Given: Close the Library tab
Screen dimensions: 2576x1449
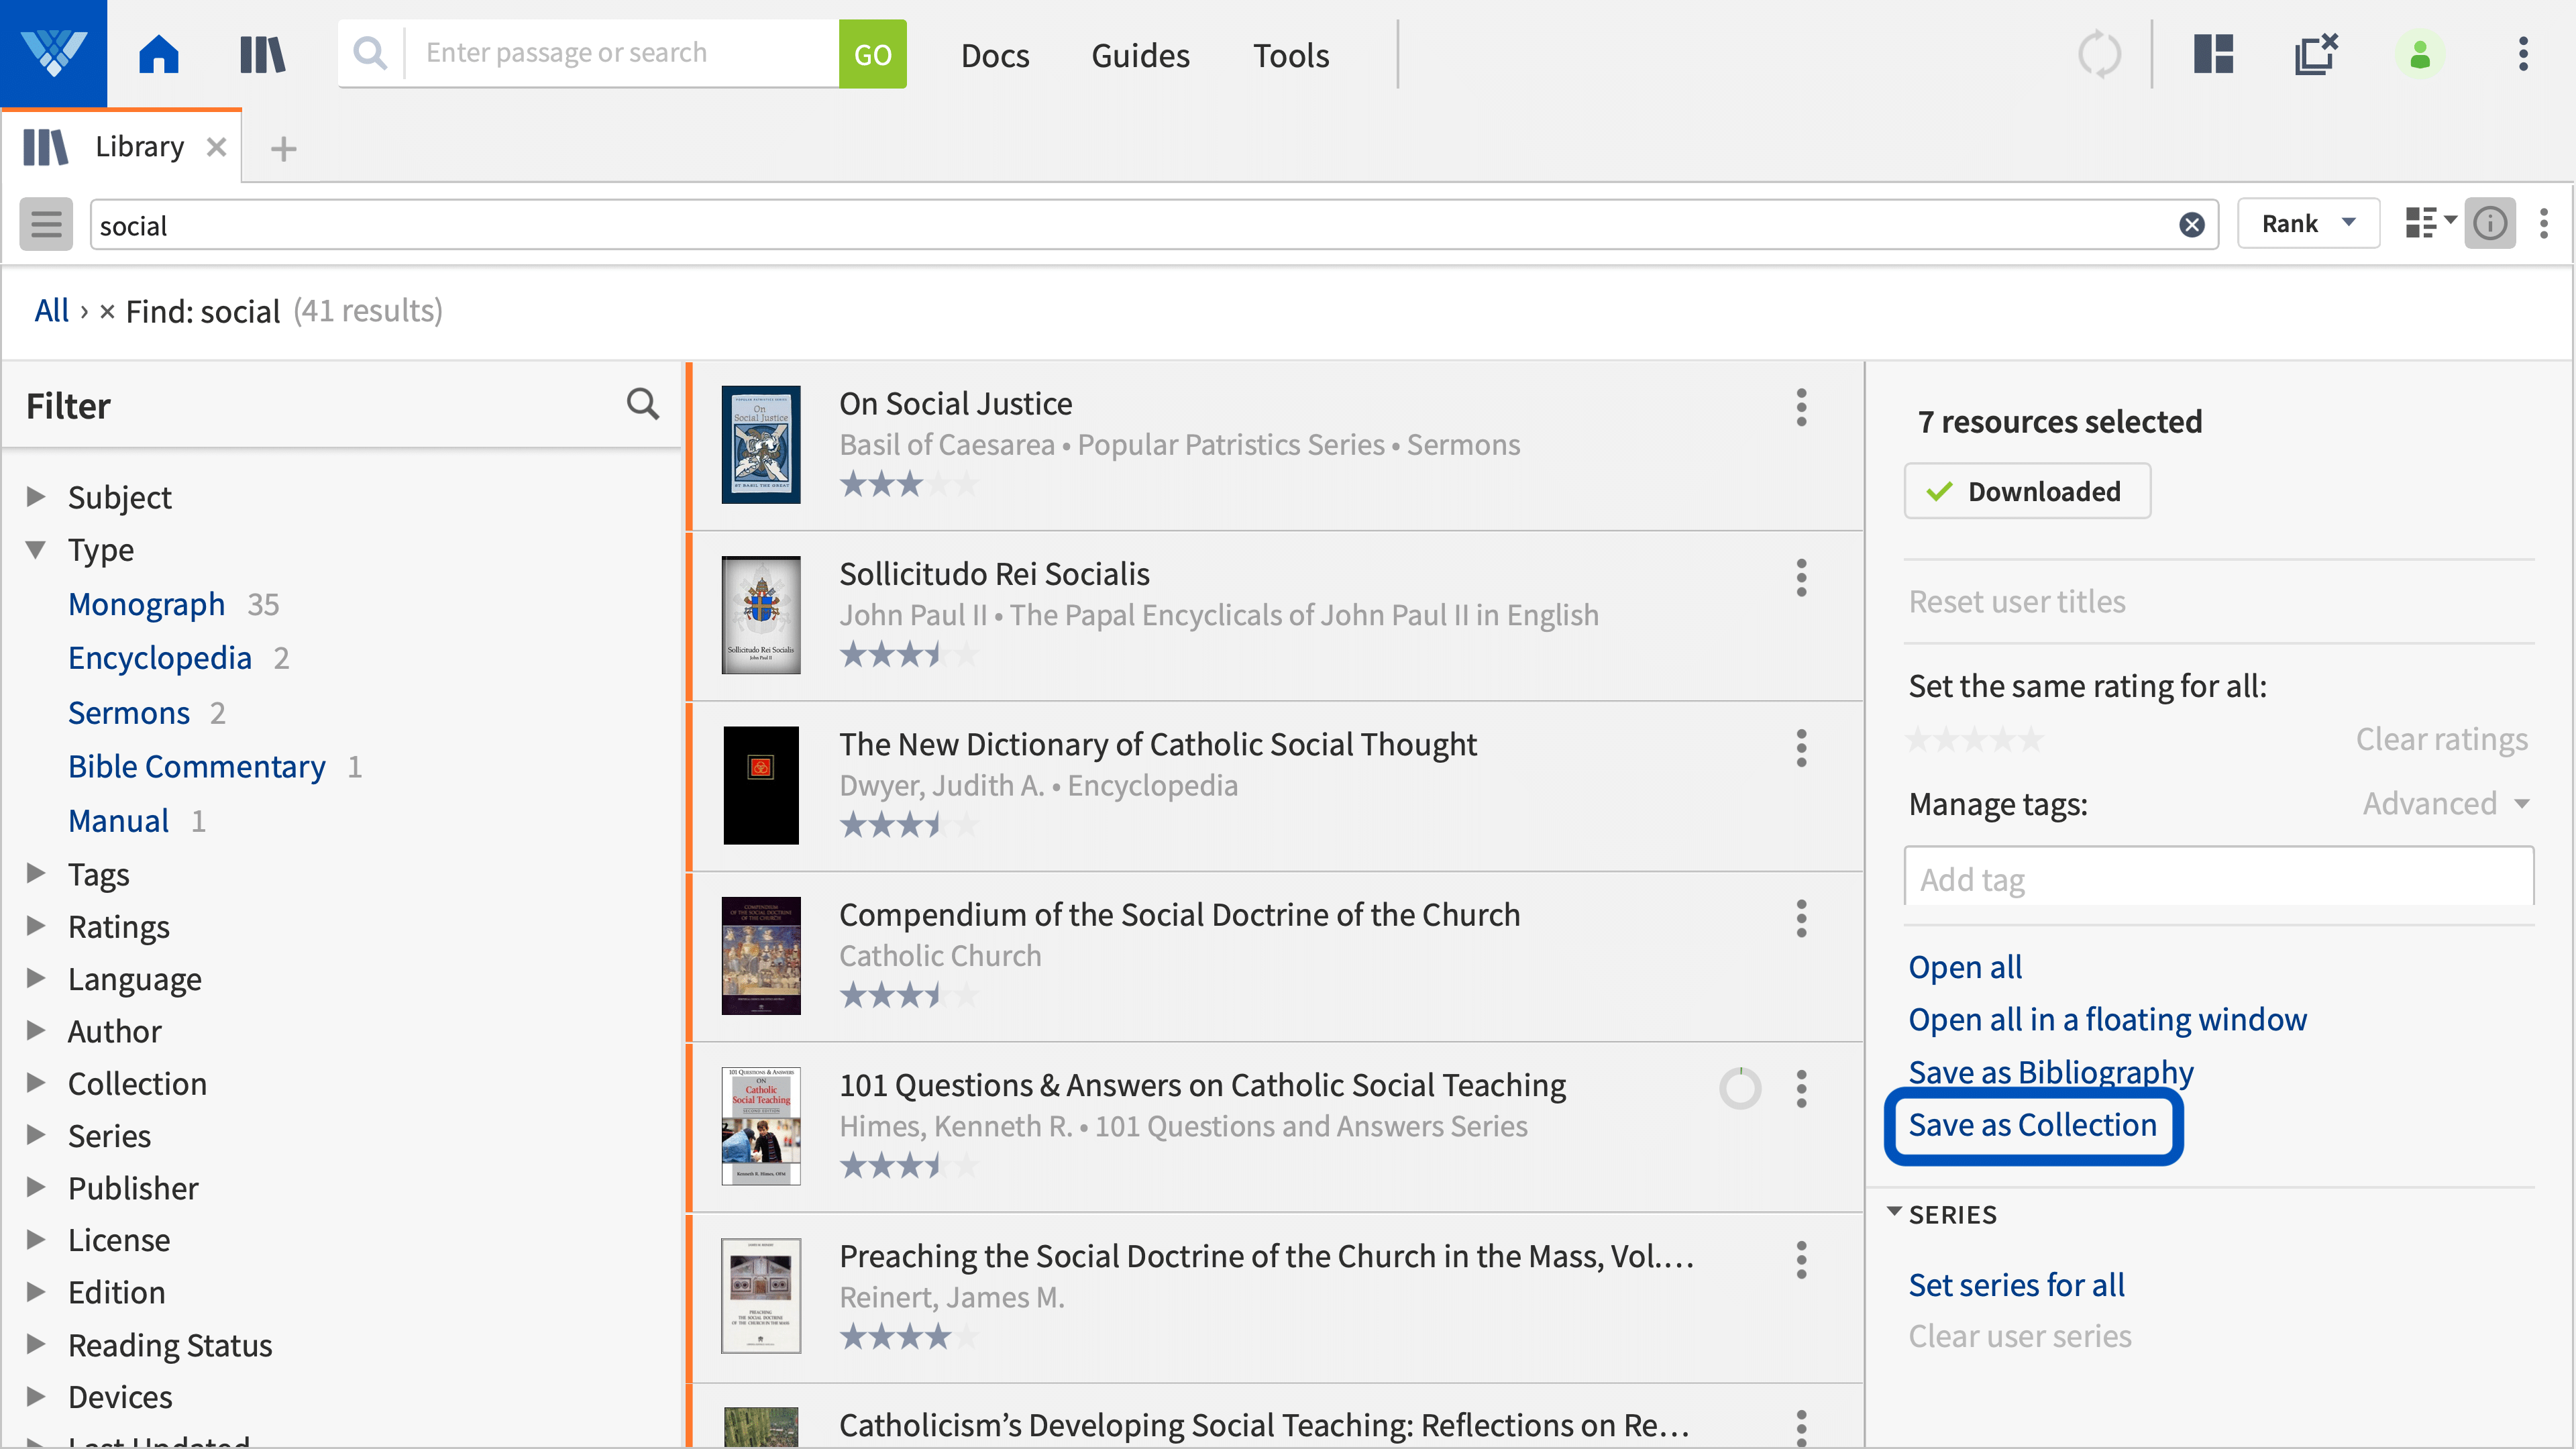Looking at the screenshot, I should point(216,147).
